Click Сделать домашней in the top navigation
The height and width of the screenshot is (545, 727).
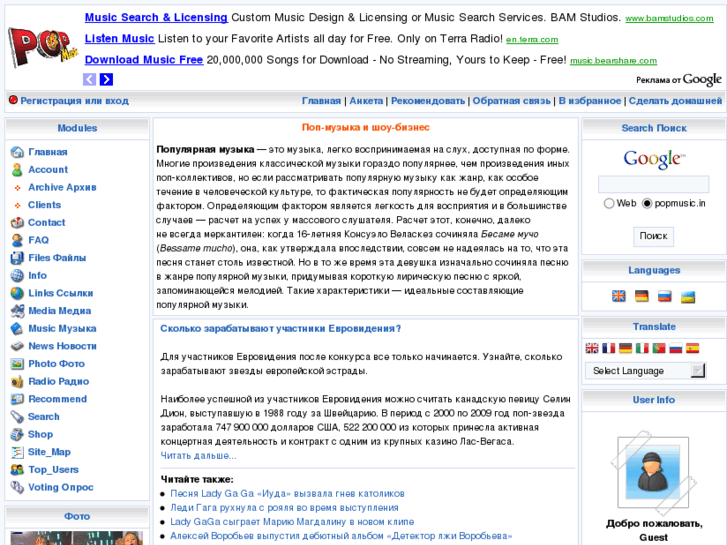click(675, 101)
